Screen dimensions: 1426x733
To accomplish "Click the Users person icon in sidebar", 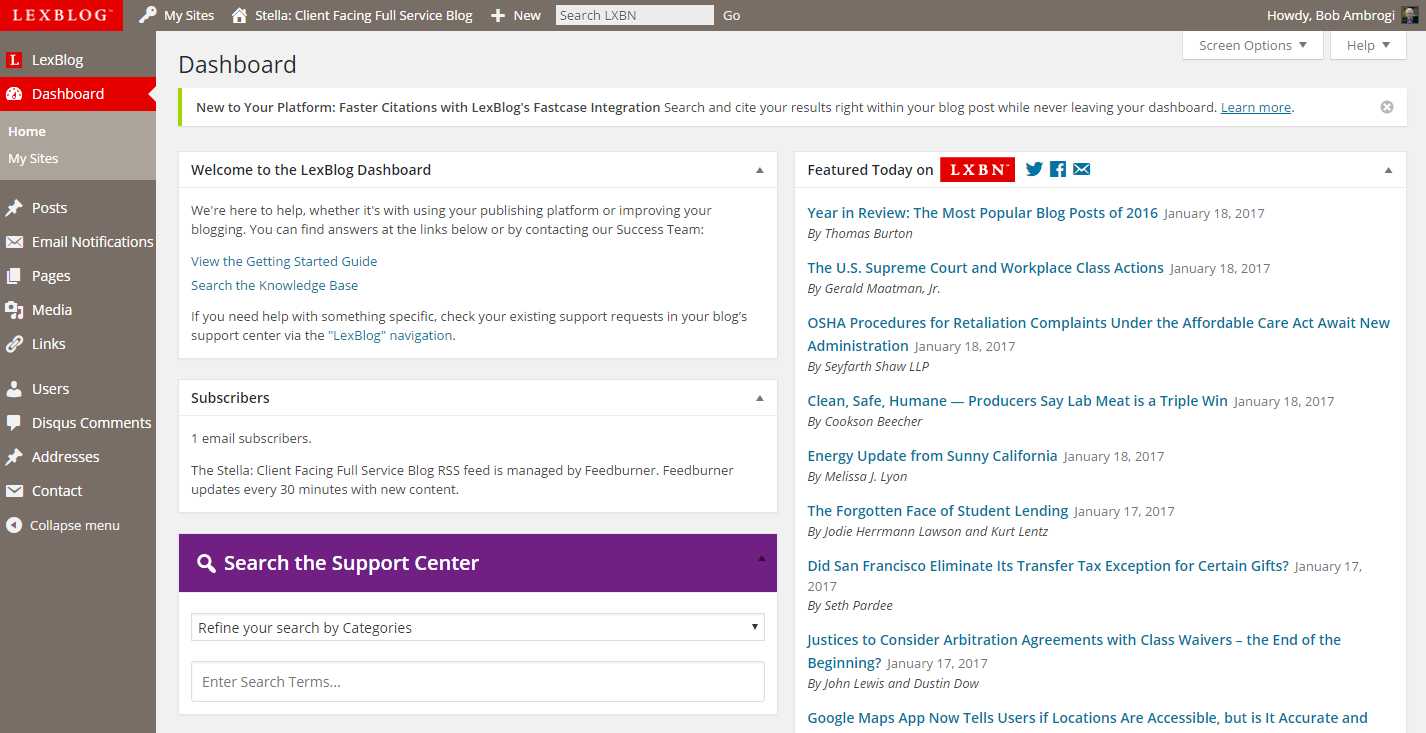I will pos(14,389).
